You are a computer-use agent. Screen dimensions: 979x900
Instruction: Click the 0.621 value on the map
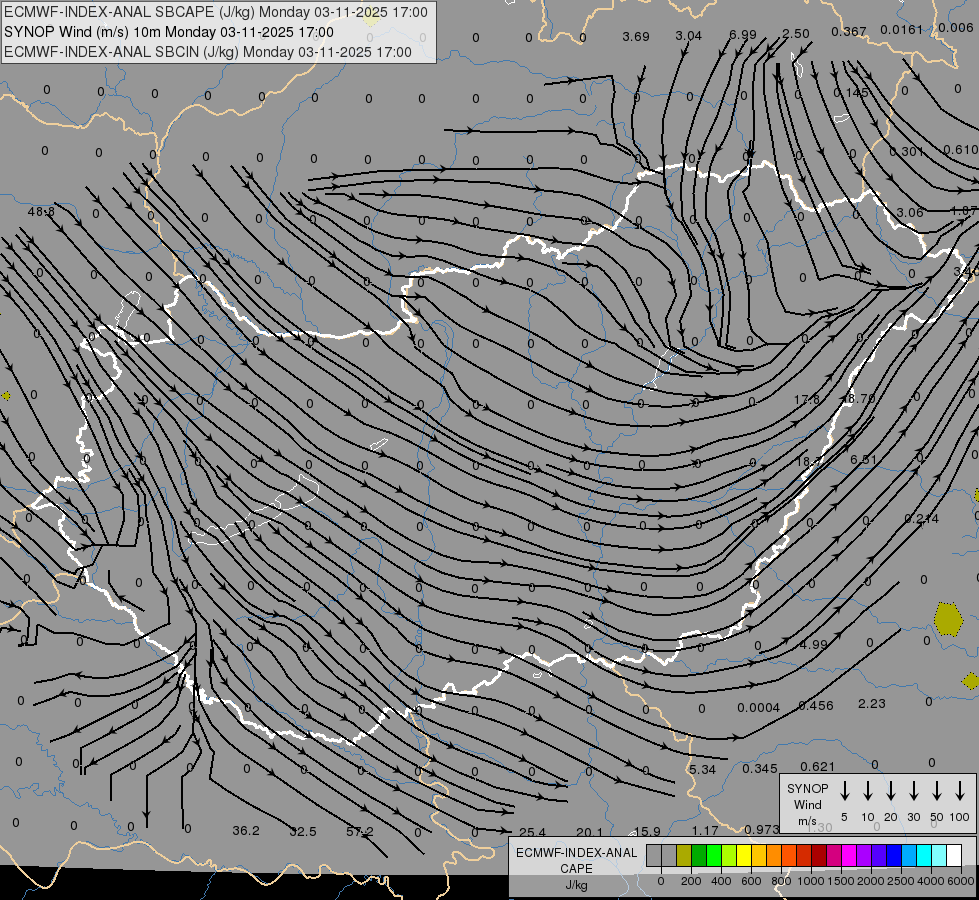point(817,766)
